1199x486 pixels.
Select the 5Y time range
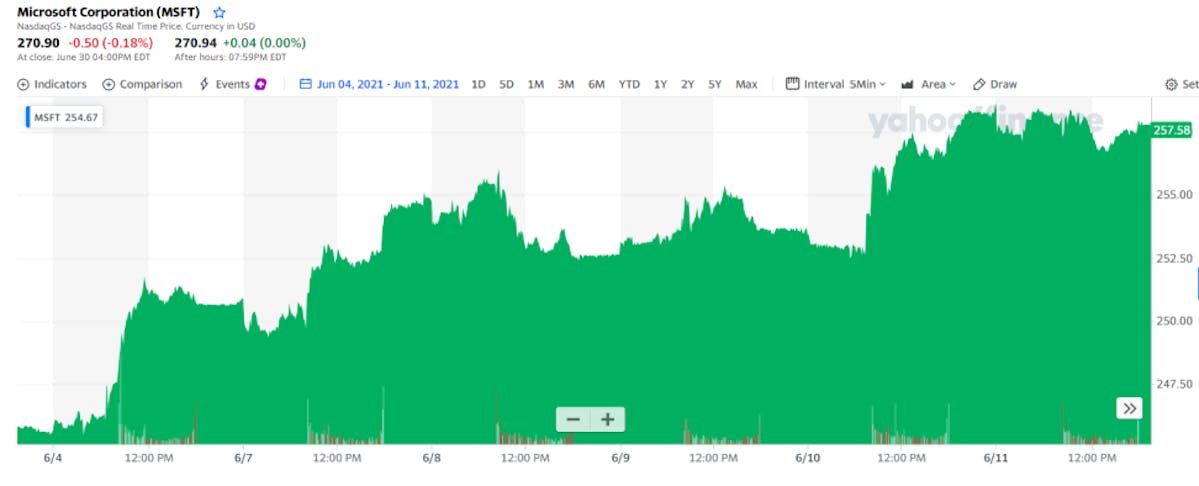coord(715,84)
